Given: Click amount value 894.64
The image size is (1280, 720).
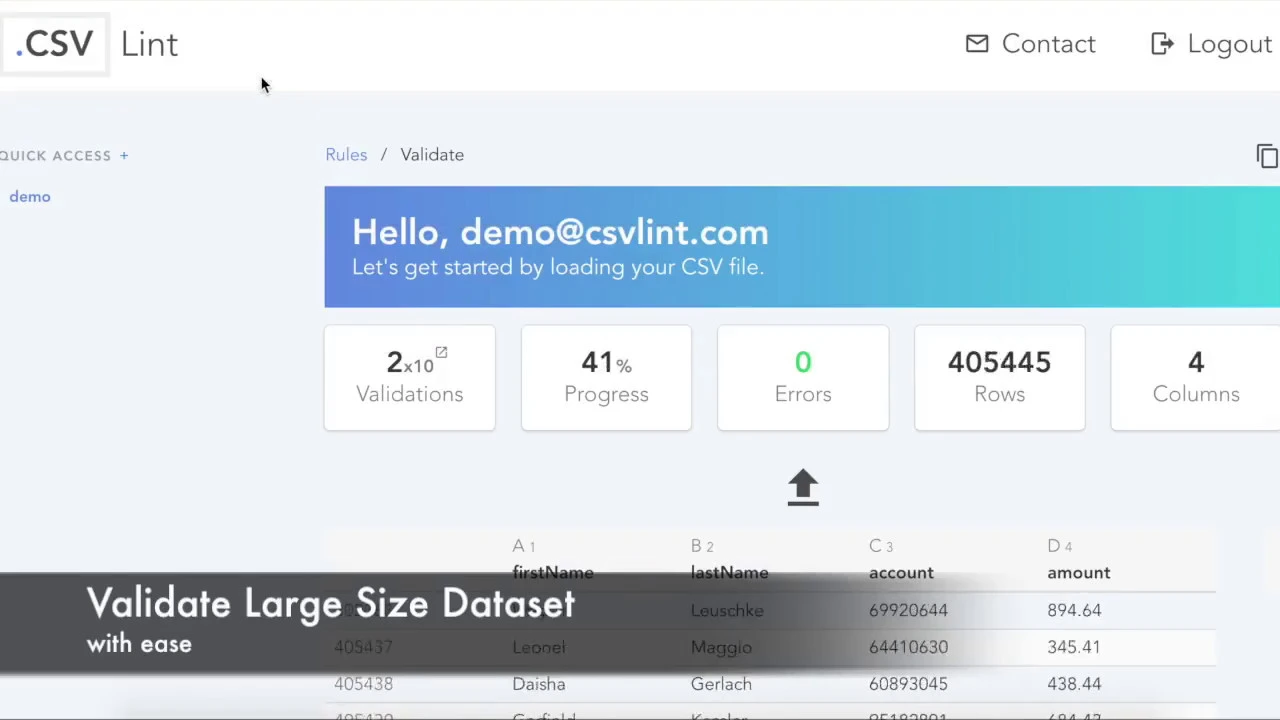Looking at the screenshot, I should pos(1074,610).
